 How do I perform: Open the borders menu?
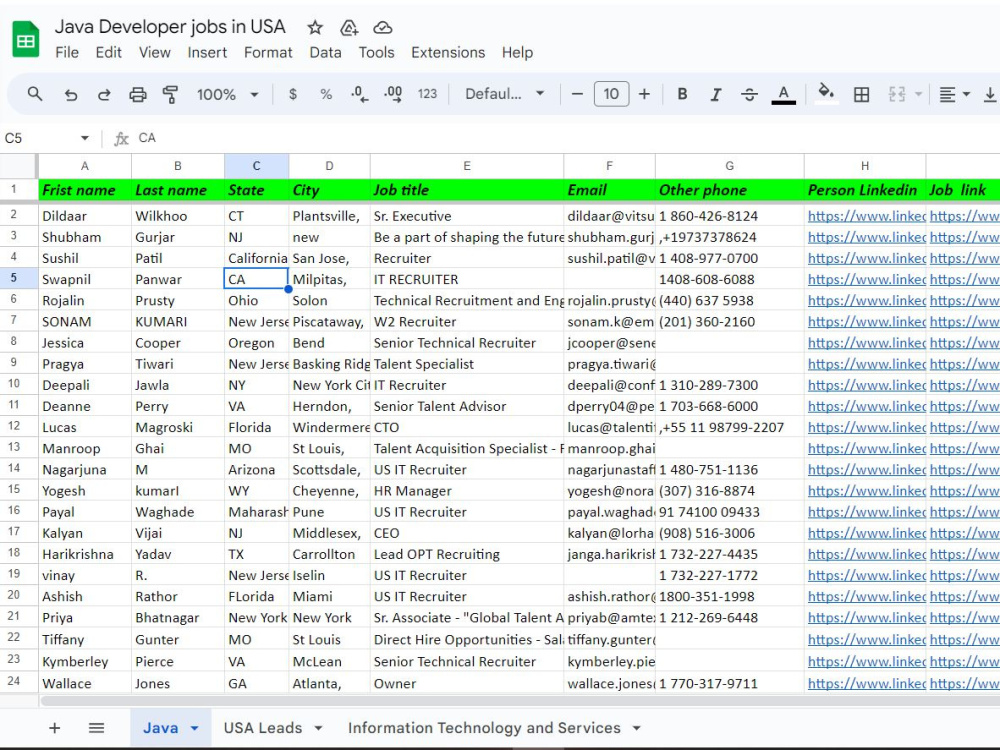coord(862,94)
